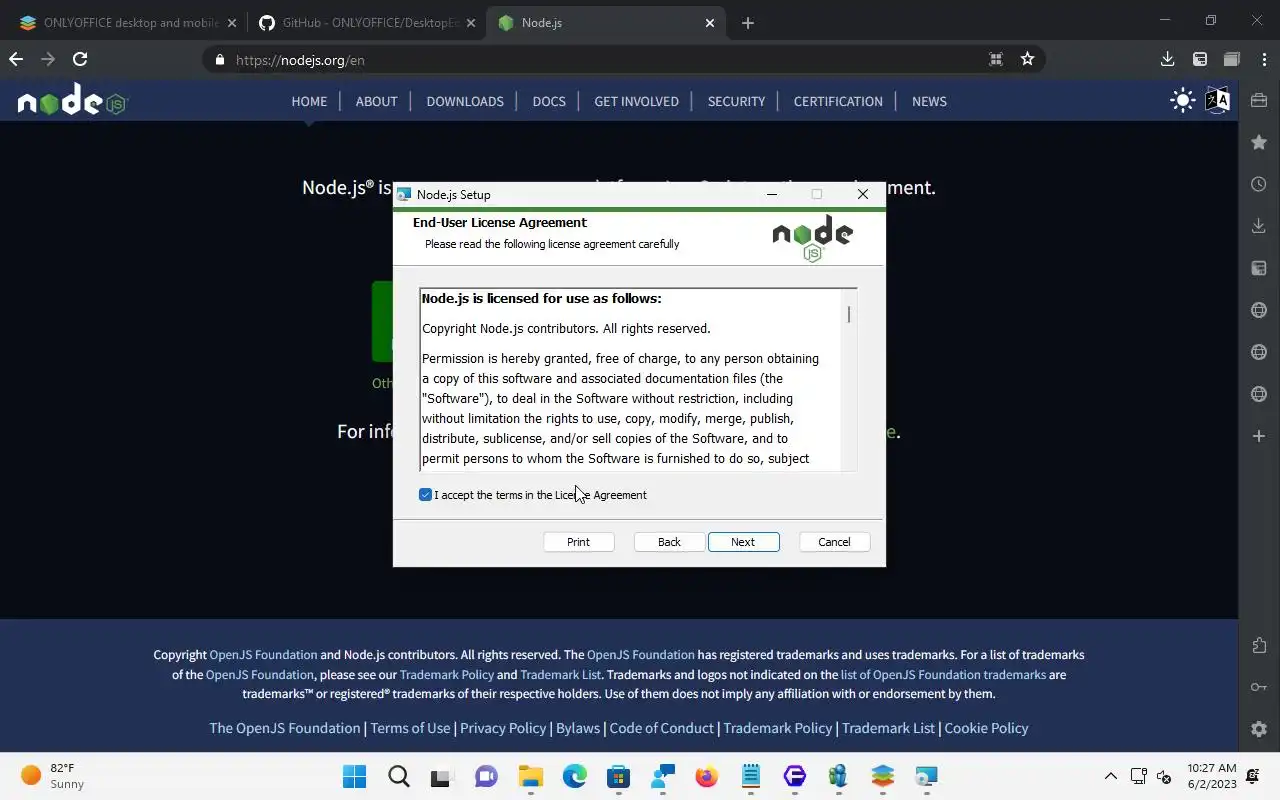This screenshot has height=800, width=1280.
Task: Open list of OpenJS Foundation trademarks link
Action: click(943, 674)
